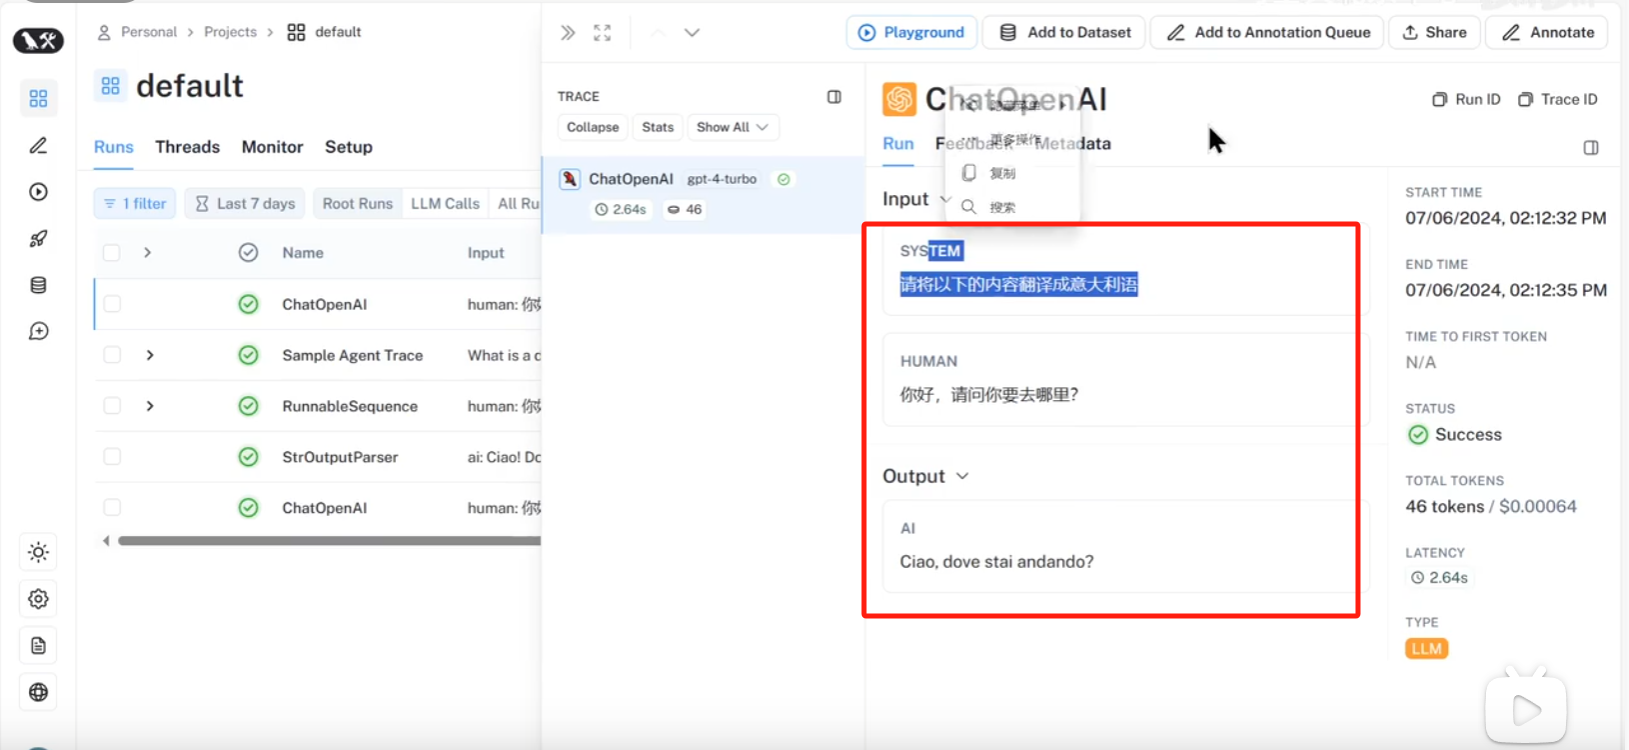
Task: Open the Show All dropdown
Action: pyautogui.click(x=733, y=127)
